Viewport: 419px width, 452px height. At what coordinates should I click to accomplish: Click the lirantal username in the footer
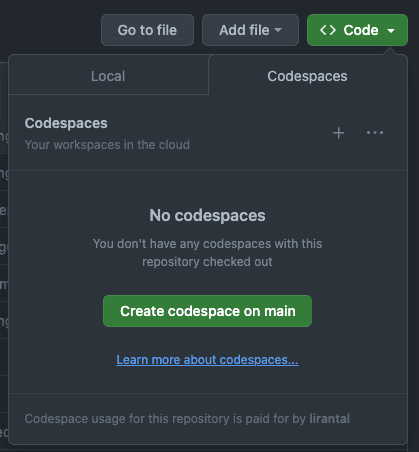(330, 419)
